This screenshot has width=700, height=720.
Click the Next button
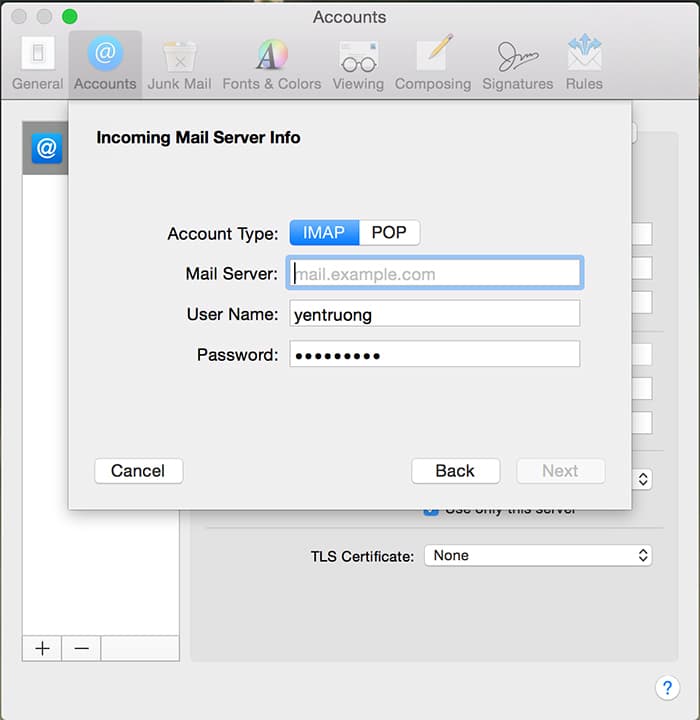pos(560,471)
